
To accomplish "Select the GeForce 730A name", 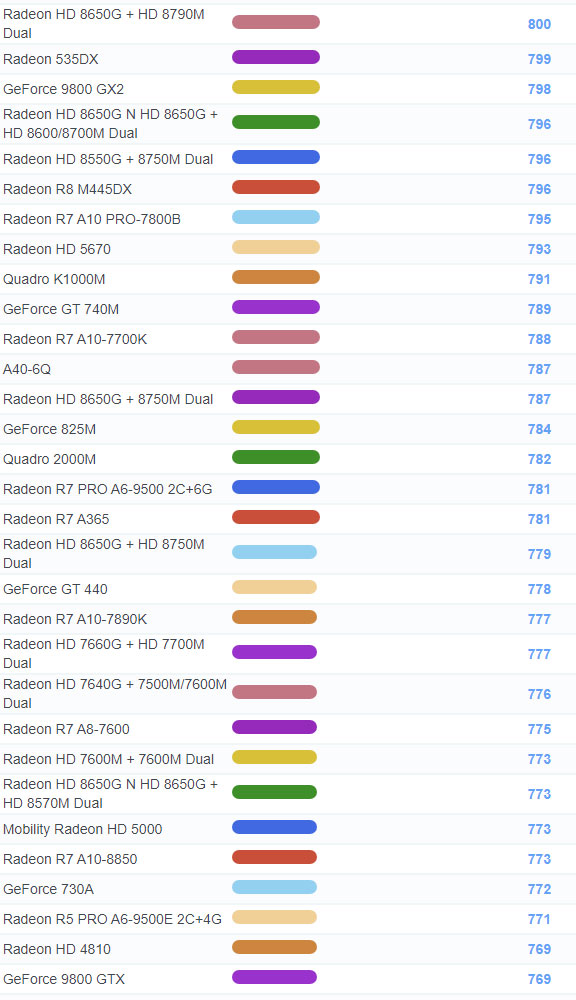I will click(48, 889).
